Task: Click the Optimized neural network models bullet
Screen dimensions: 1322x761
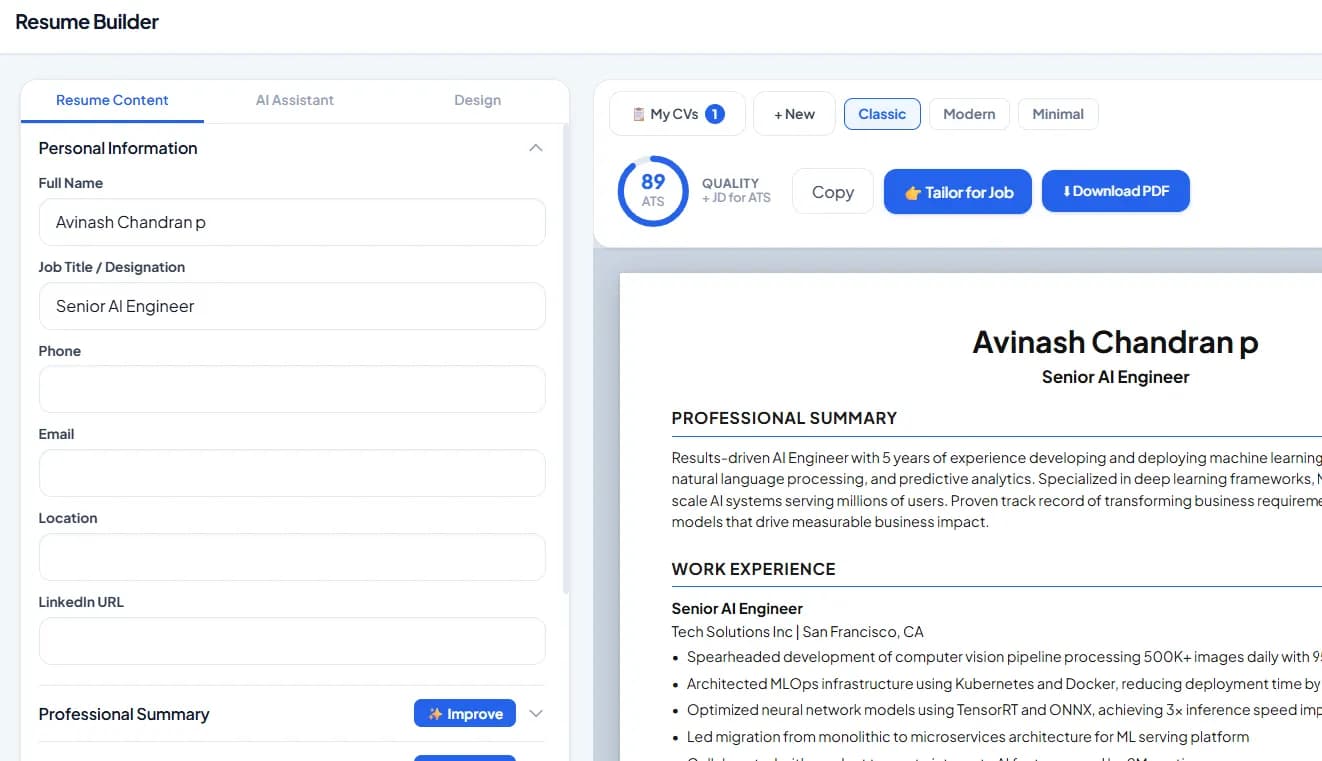Action: [1004, 710]
